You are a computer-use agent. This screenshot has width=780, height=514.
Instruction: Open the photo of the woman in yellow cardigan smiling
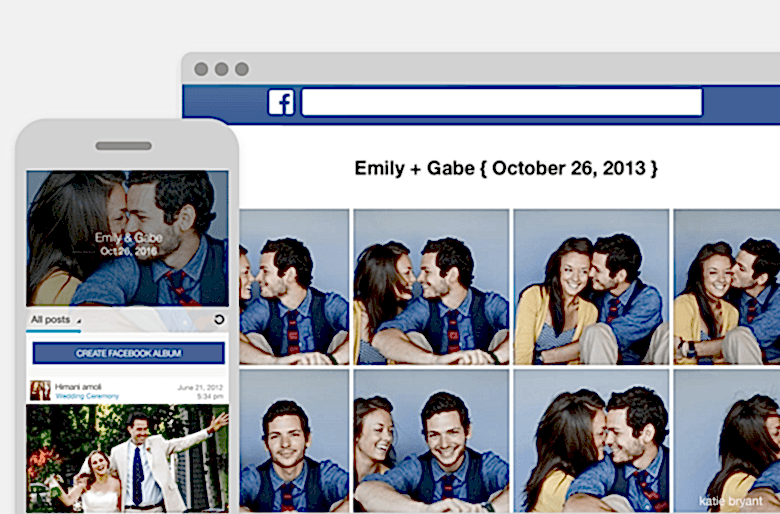click(591, 287)
